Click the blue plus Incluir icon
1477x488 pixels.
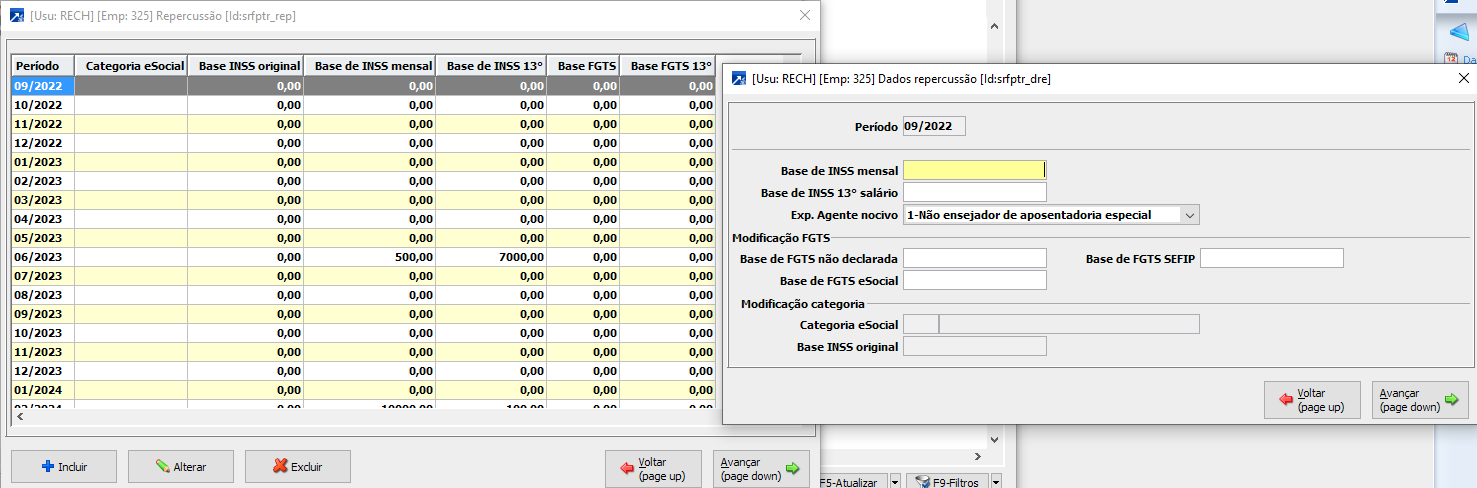(x=47, y=466)
